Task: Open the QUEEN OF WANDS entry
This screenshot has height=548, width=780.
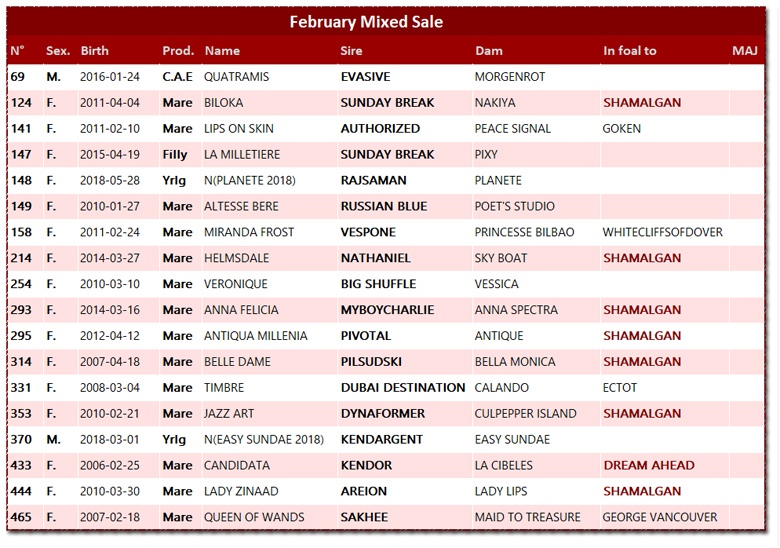Action: [x=254, y=518]
